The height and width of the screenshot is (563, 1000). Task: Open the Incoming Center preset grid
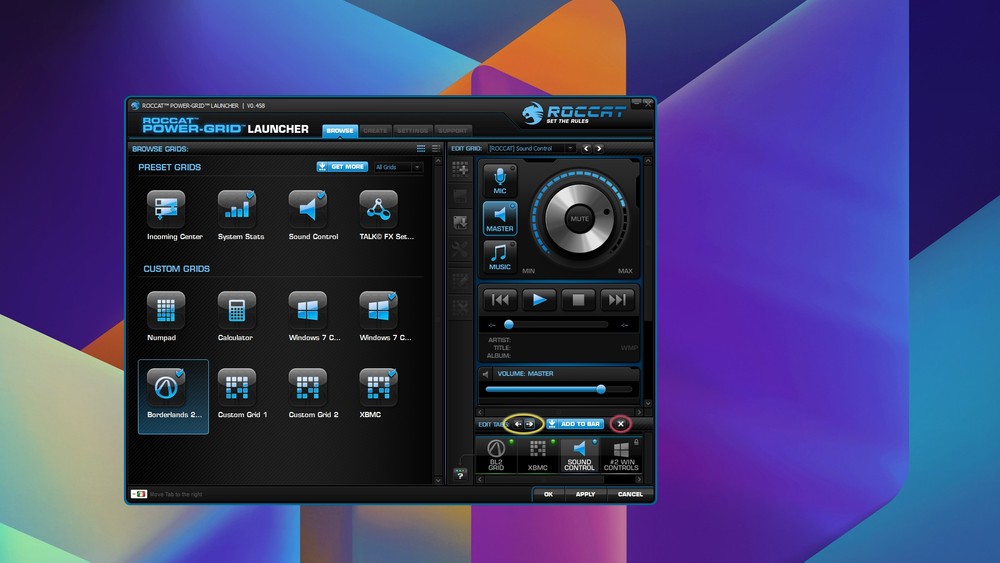pyautogui.click(x=166, y=209)
